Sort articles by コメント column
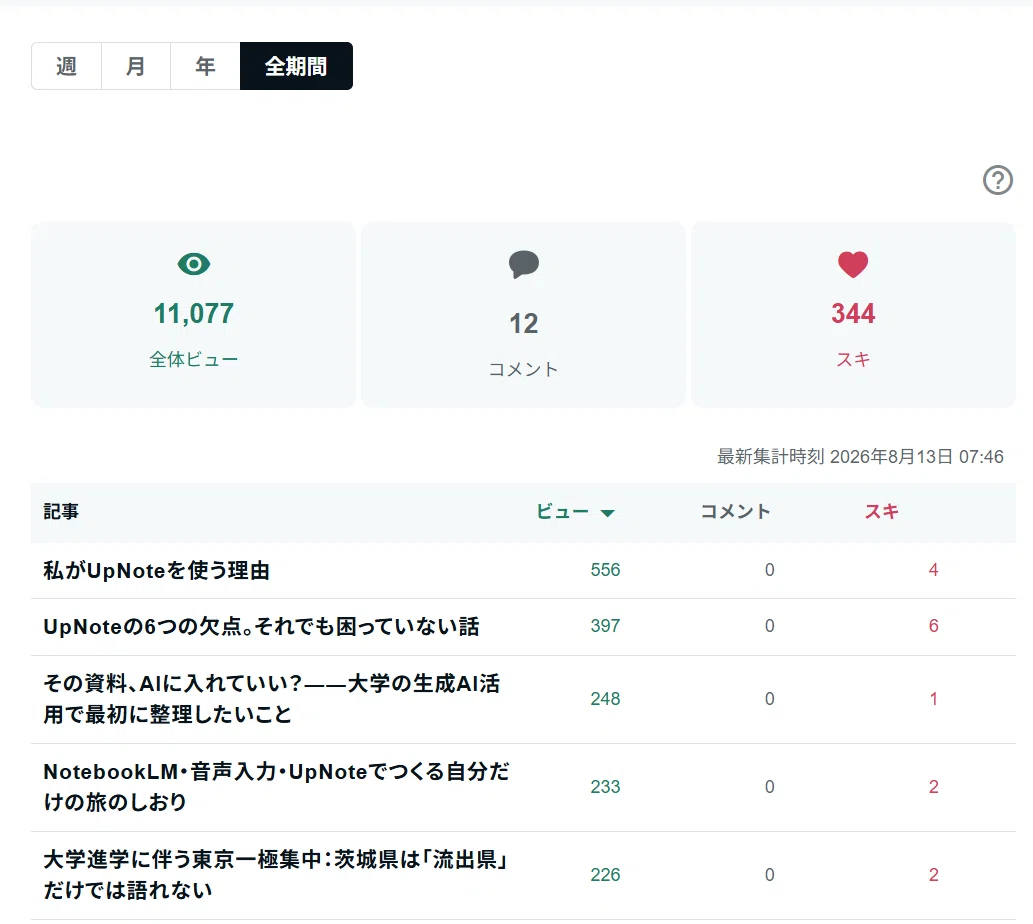Viewport: 1033px width, 924px height. (x=735, y=512)
